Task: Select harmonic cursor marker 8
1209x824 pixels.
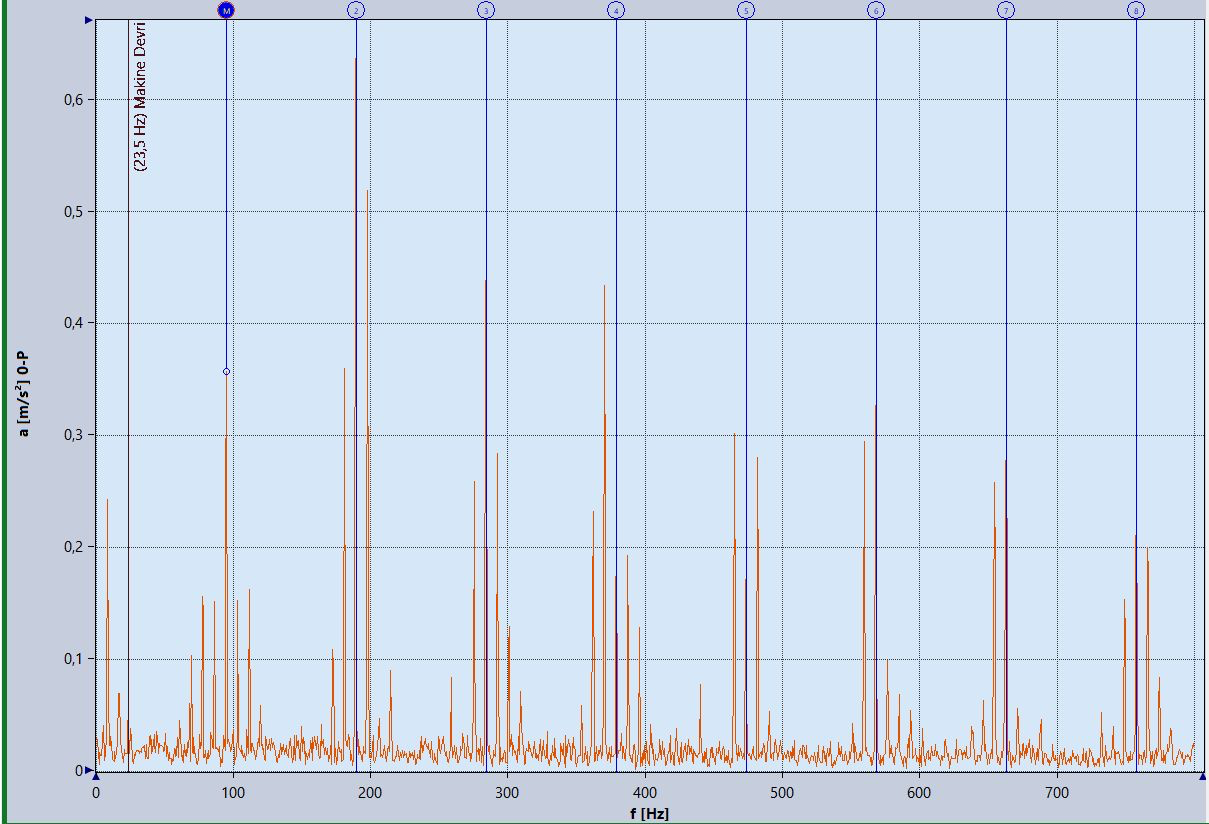Action: pos(1136,10)
